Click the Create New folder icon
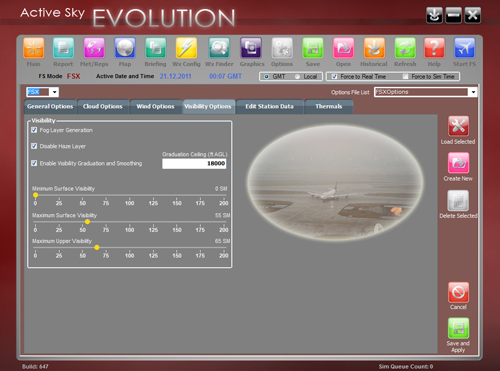Screen dimensions: 500x371 click(x=458, y=163)
